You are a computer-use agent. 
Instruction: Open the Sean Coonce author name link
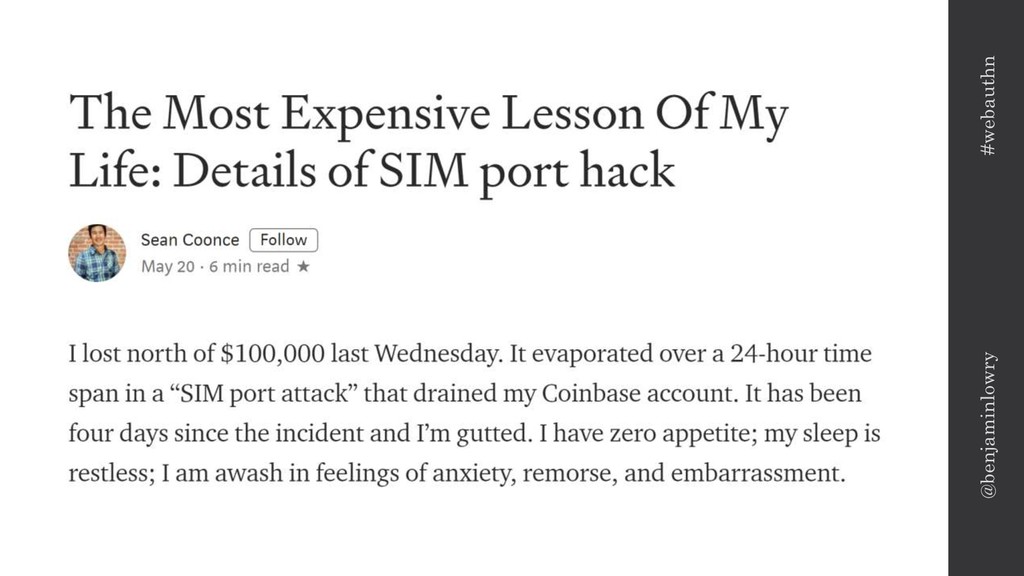(x=190, y=240)
